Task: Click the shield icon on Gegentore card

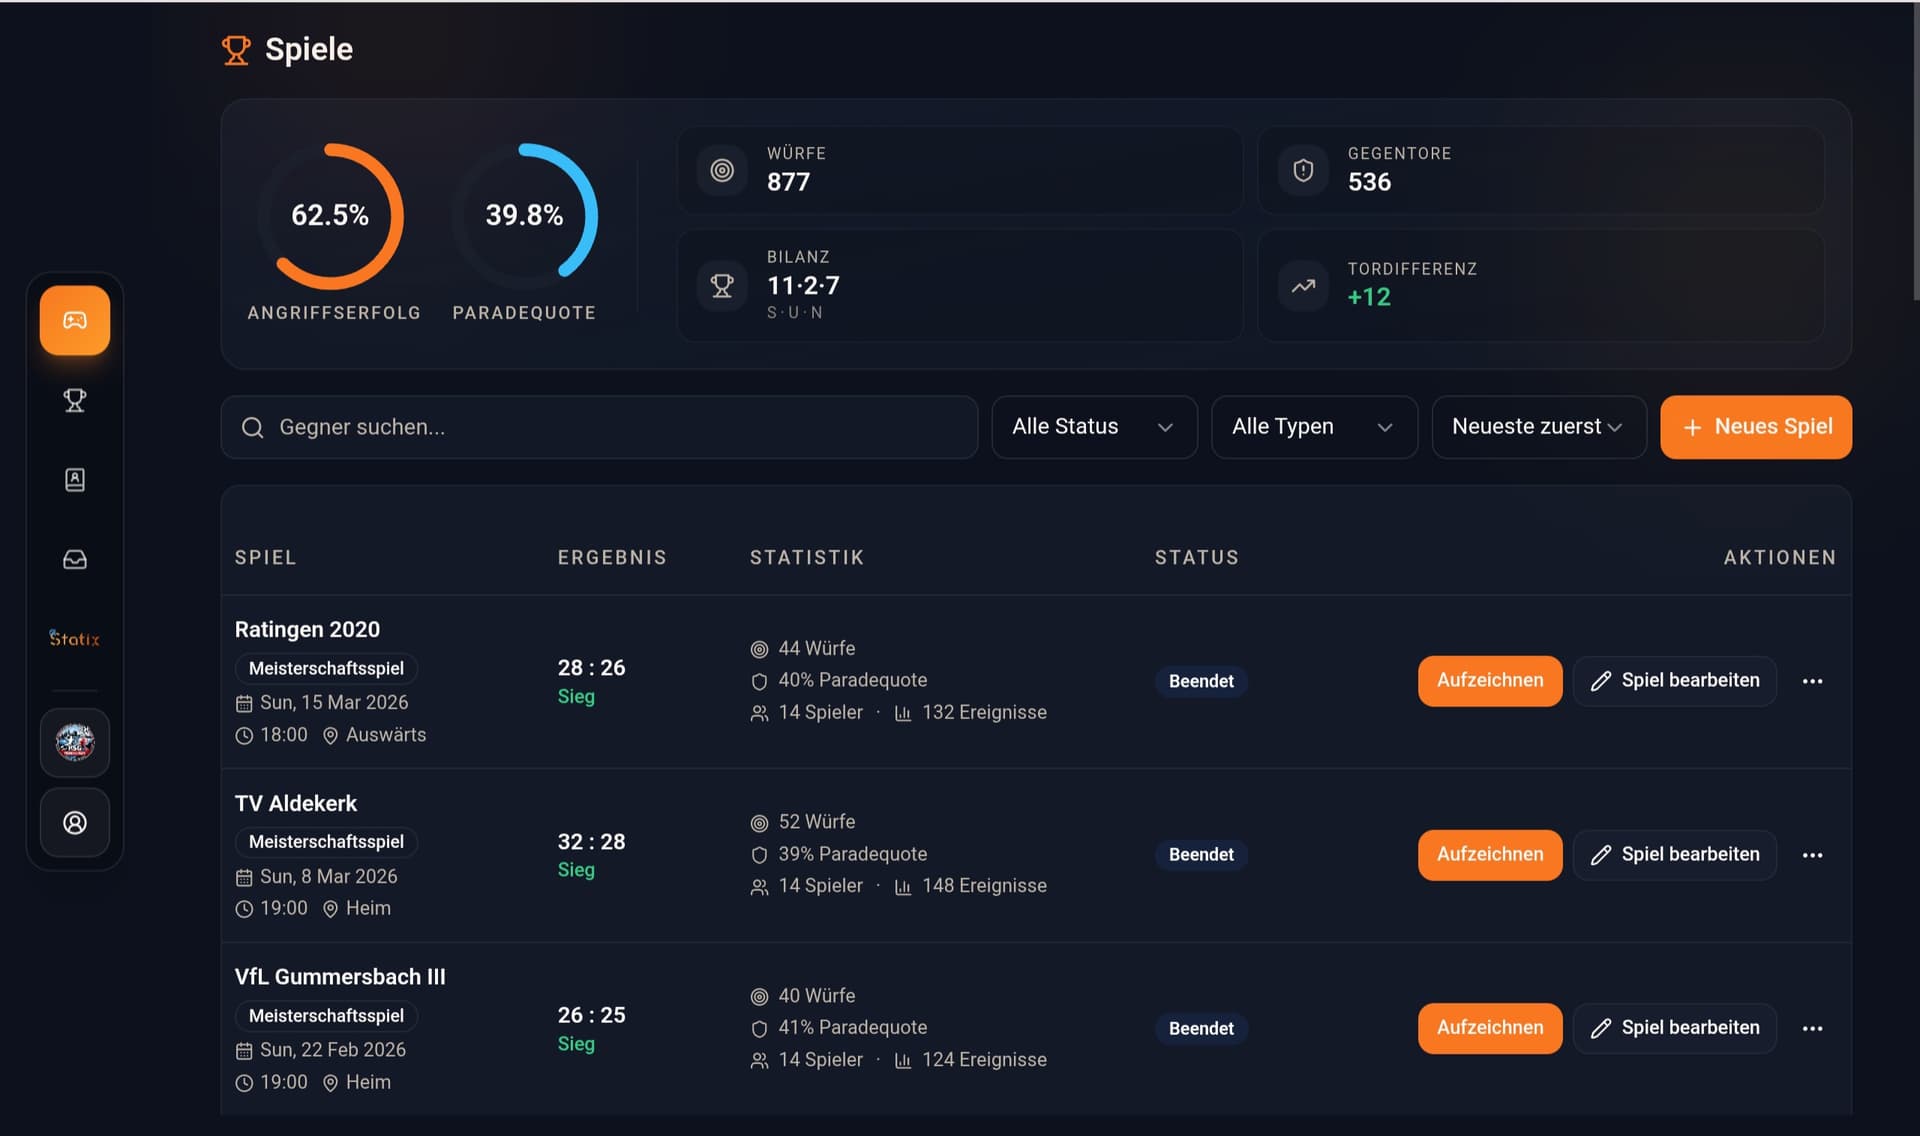Action: [x=1303, y=170]
